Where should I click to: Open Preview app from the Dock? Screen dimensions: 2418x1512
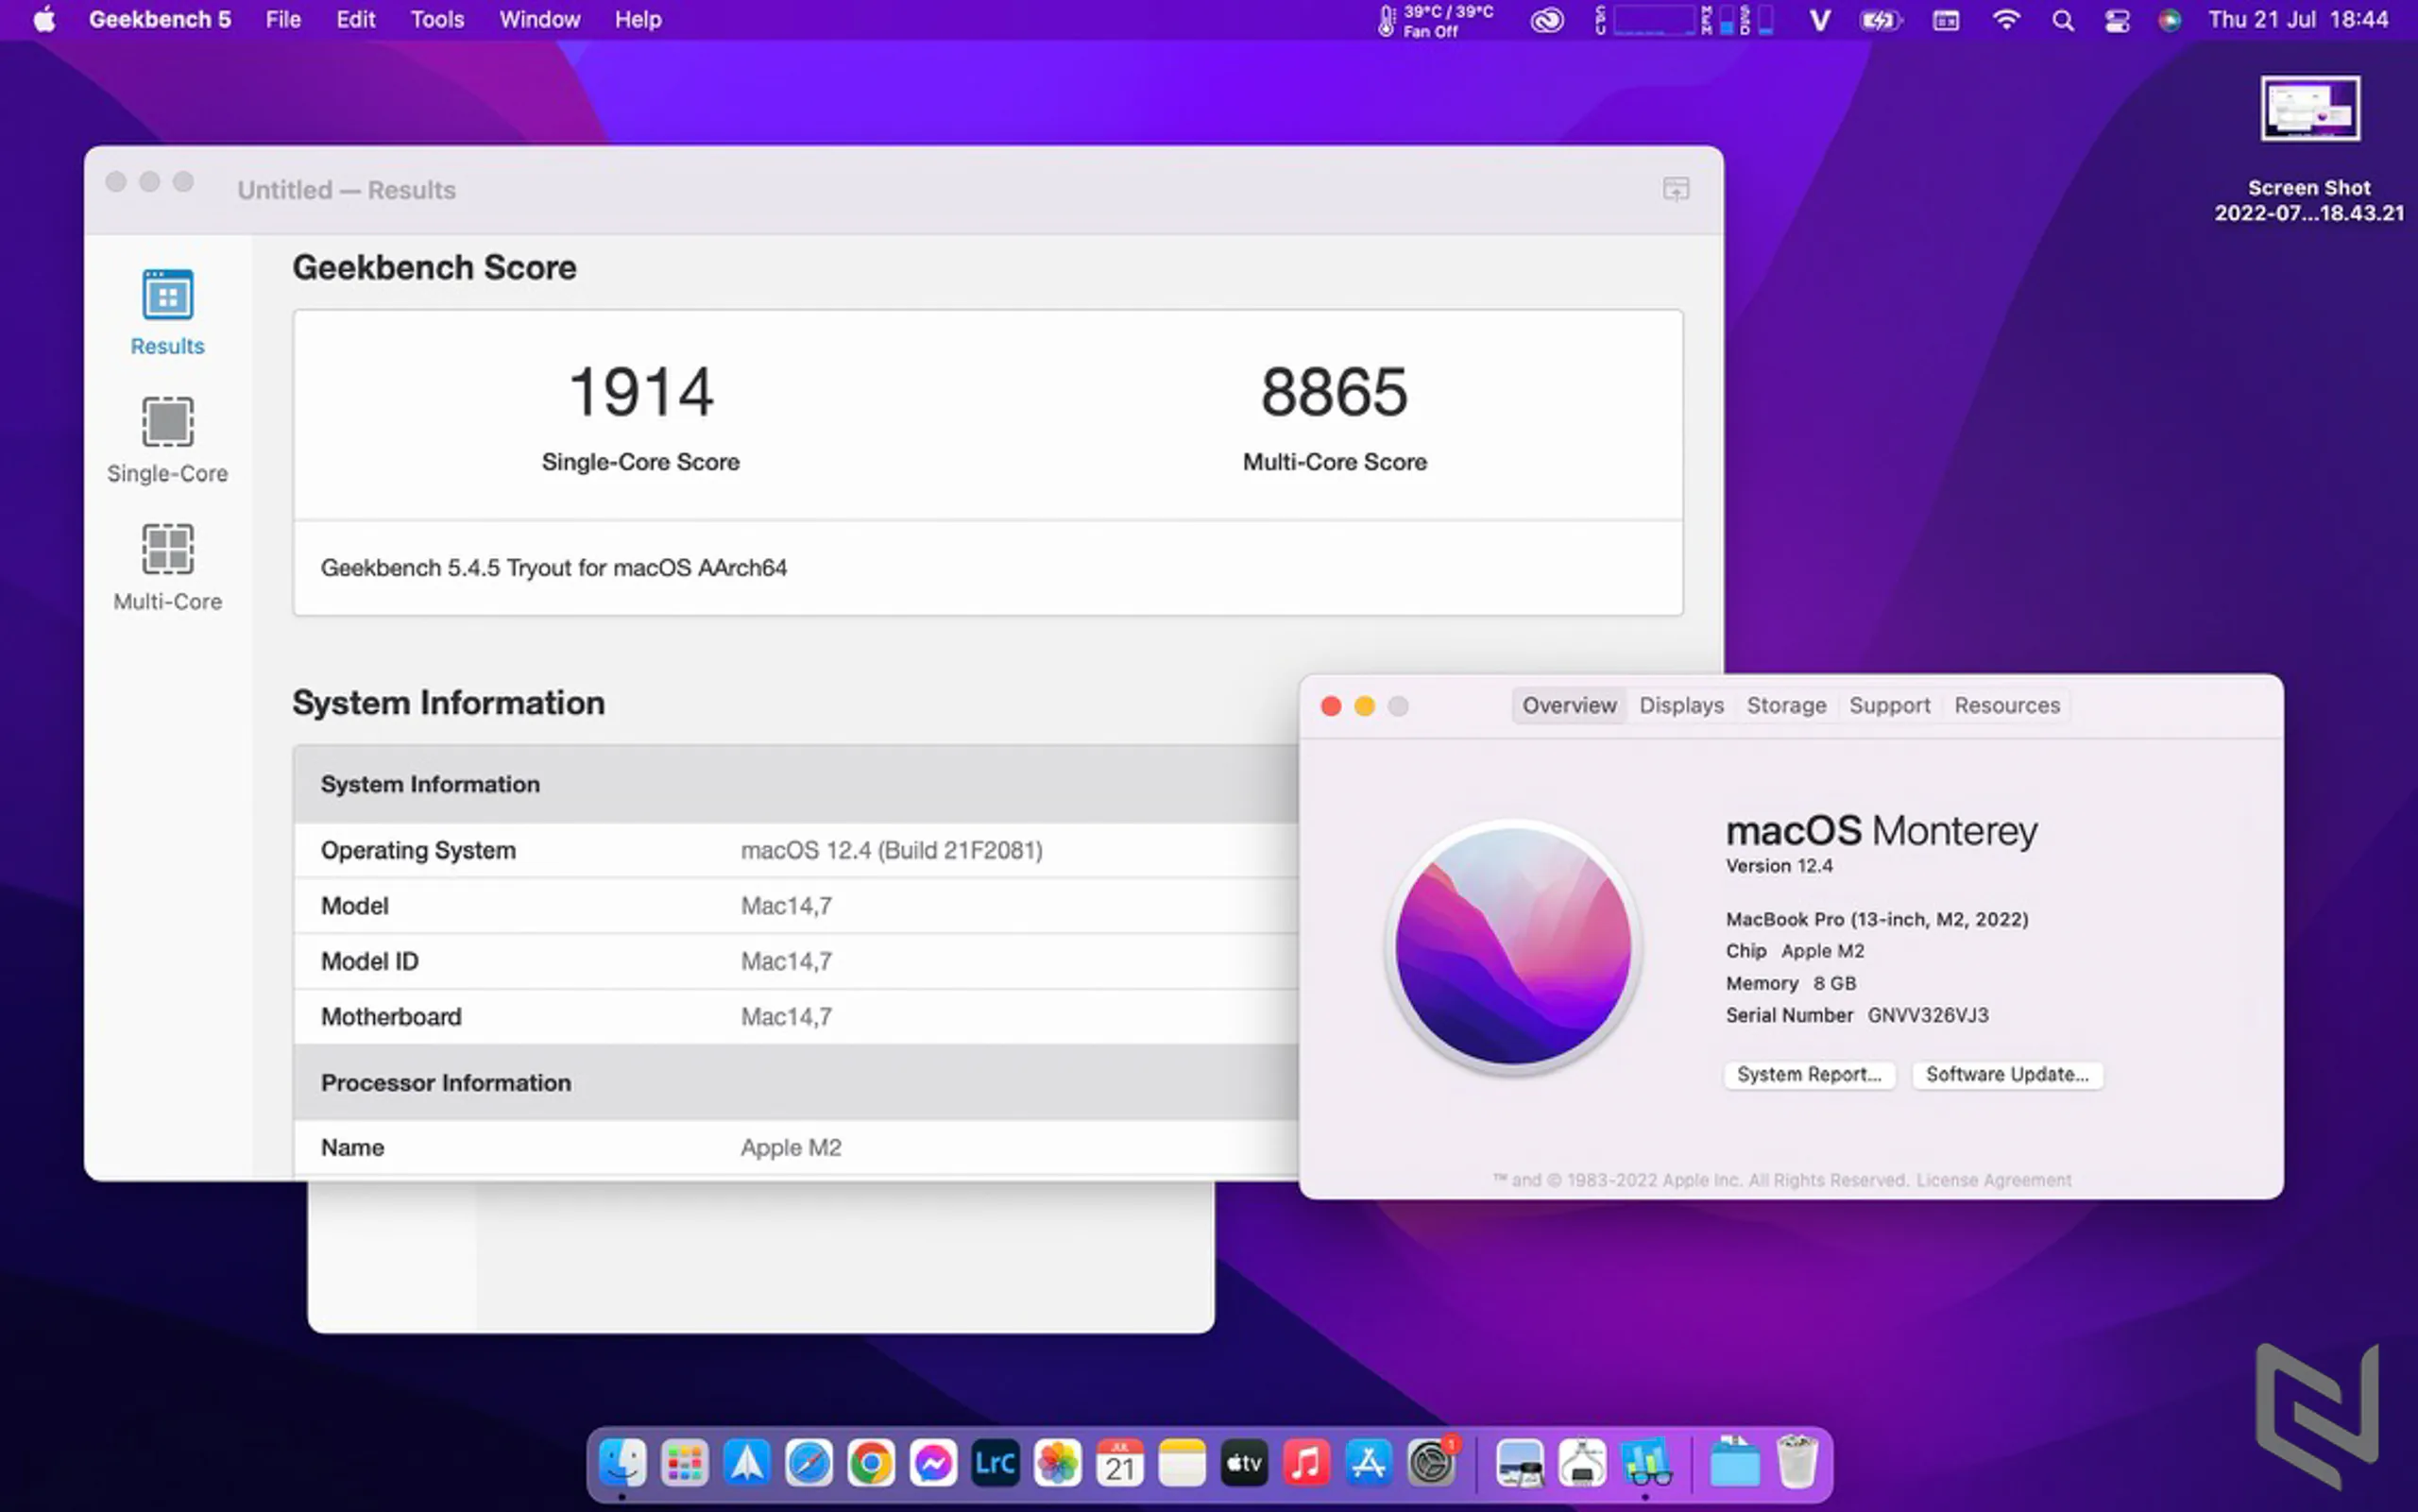point(1520,1463)
